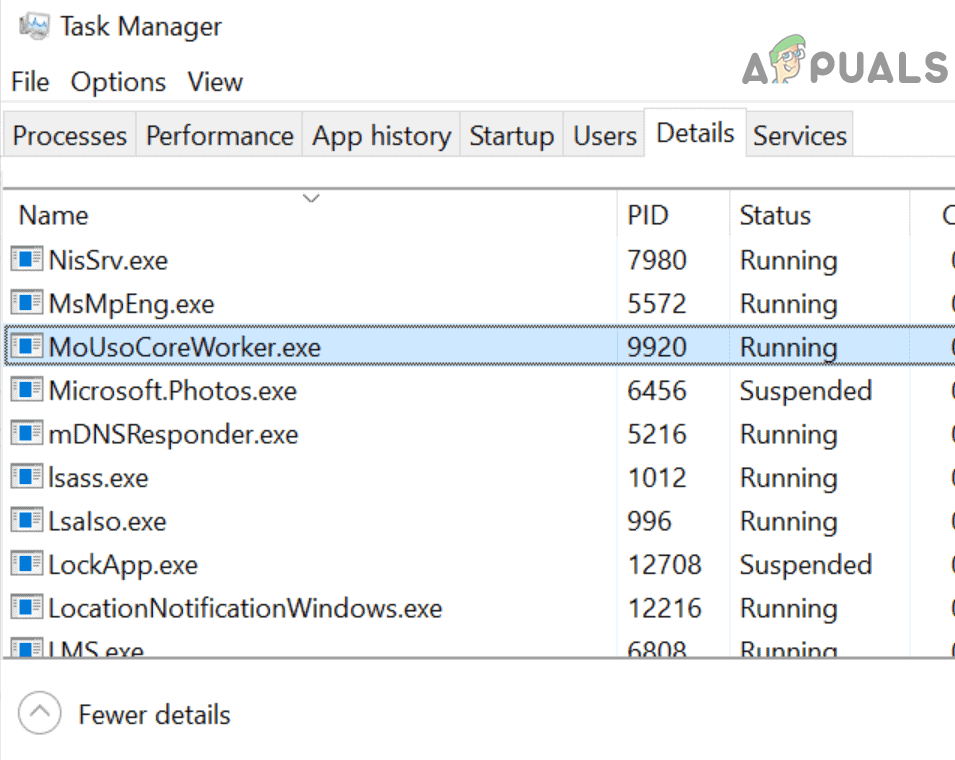Click the lsass.exe process icon
This screenshot has width=955, height=760.
click(26, 477)
